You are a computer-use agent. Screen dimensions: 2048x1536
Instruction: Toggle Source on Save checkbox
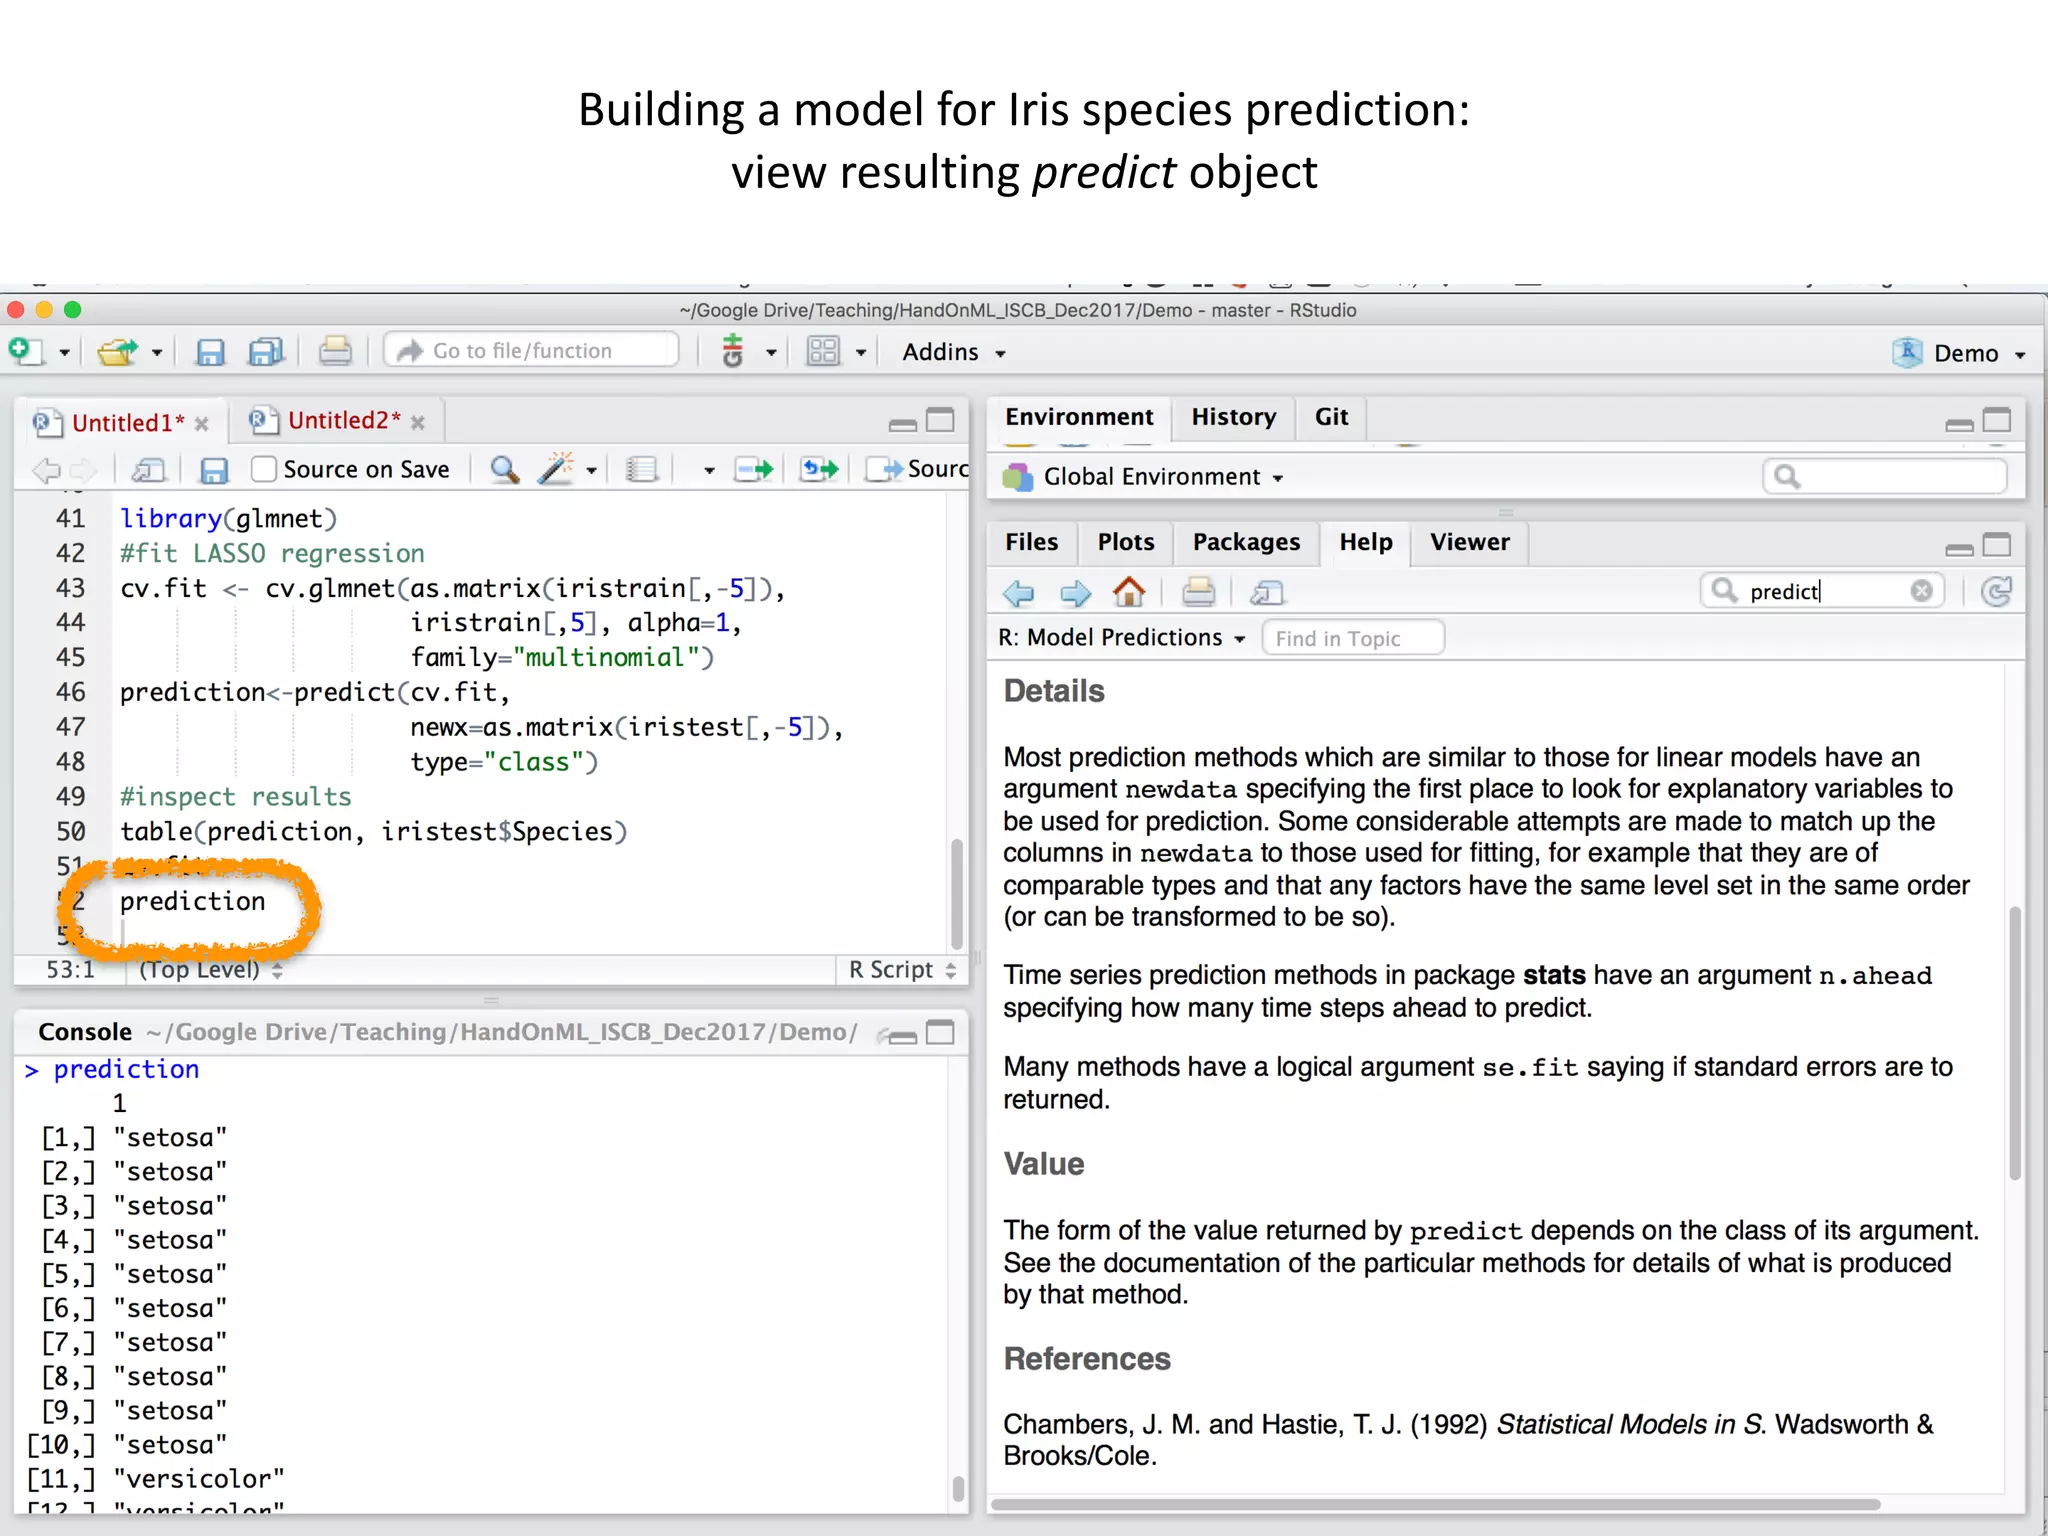(264, 469)
